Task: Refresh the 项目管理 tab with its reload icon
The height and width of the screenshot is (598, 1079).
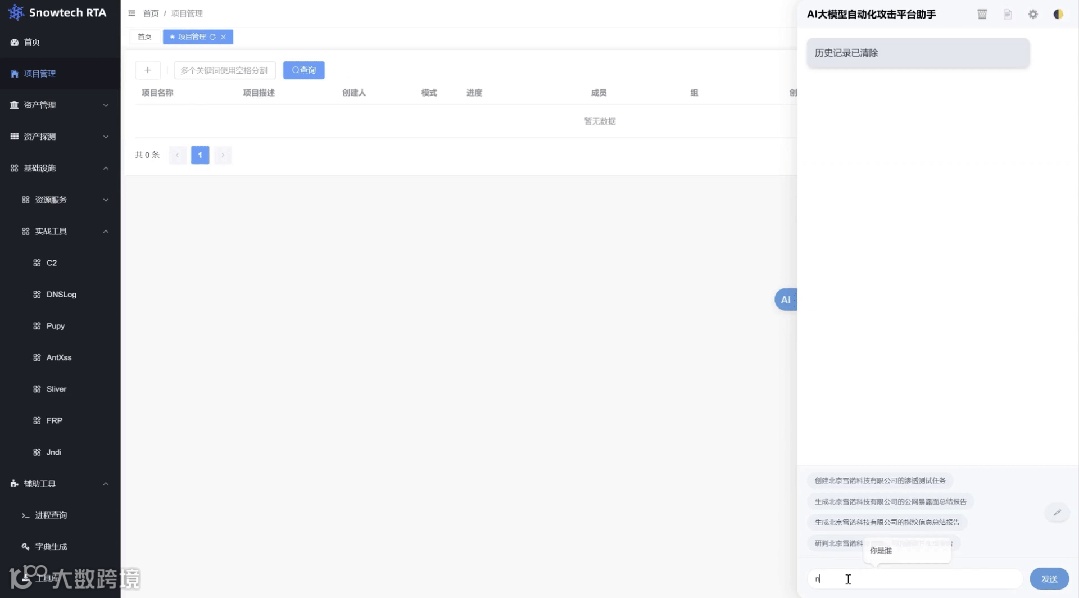Action: (x=213, y=37)
